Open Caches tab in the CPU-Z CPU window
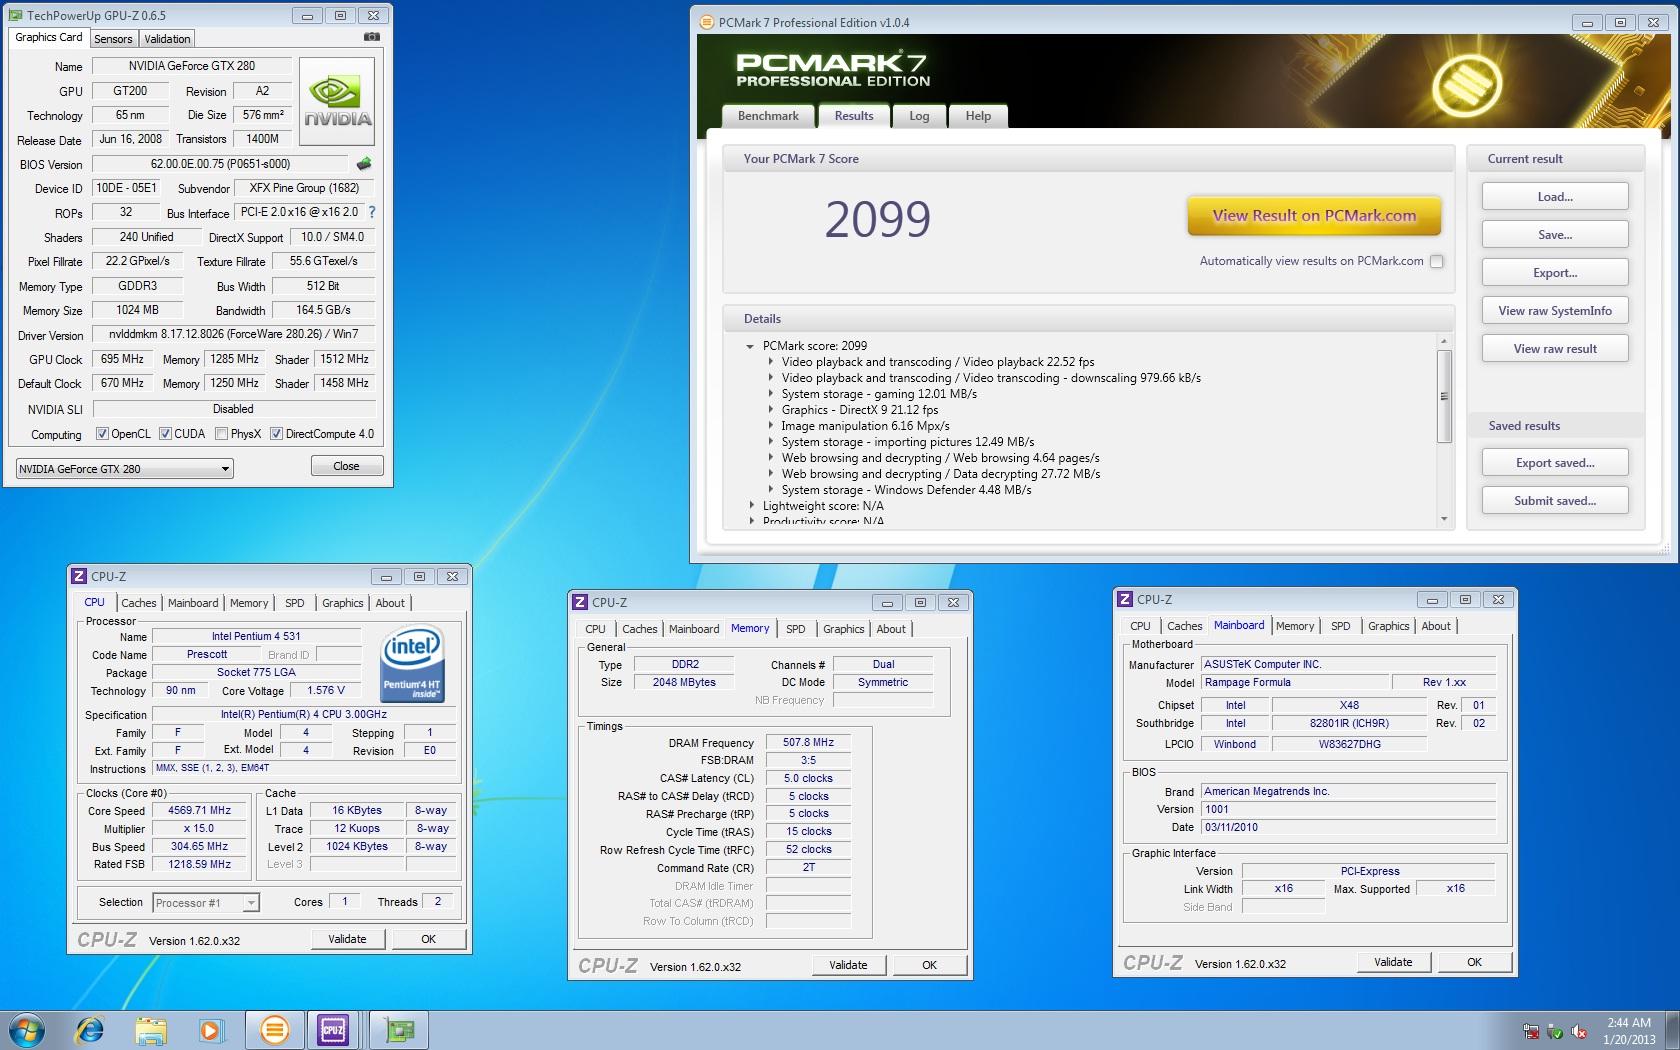 [x=139, y=603]
